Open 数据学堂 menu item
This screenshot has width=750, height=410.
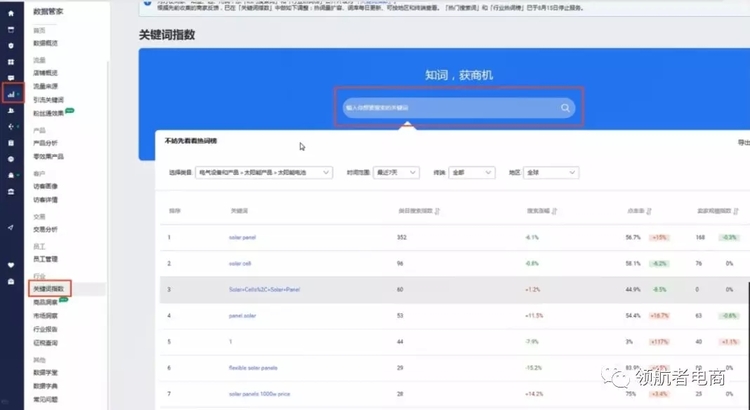pyautogui.click(x=45, y=372)
